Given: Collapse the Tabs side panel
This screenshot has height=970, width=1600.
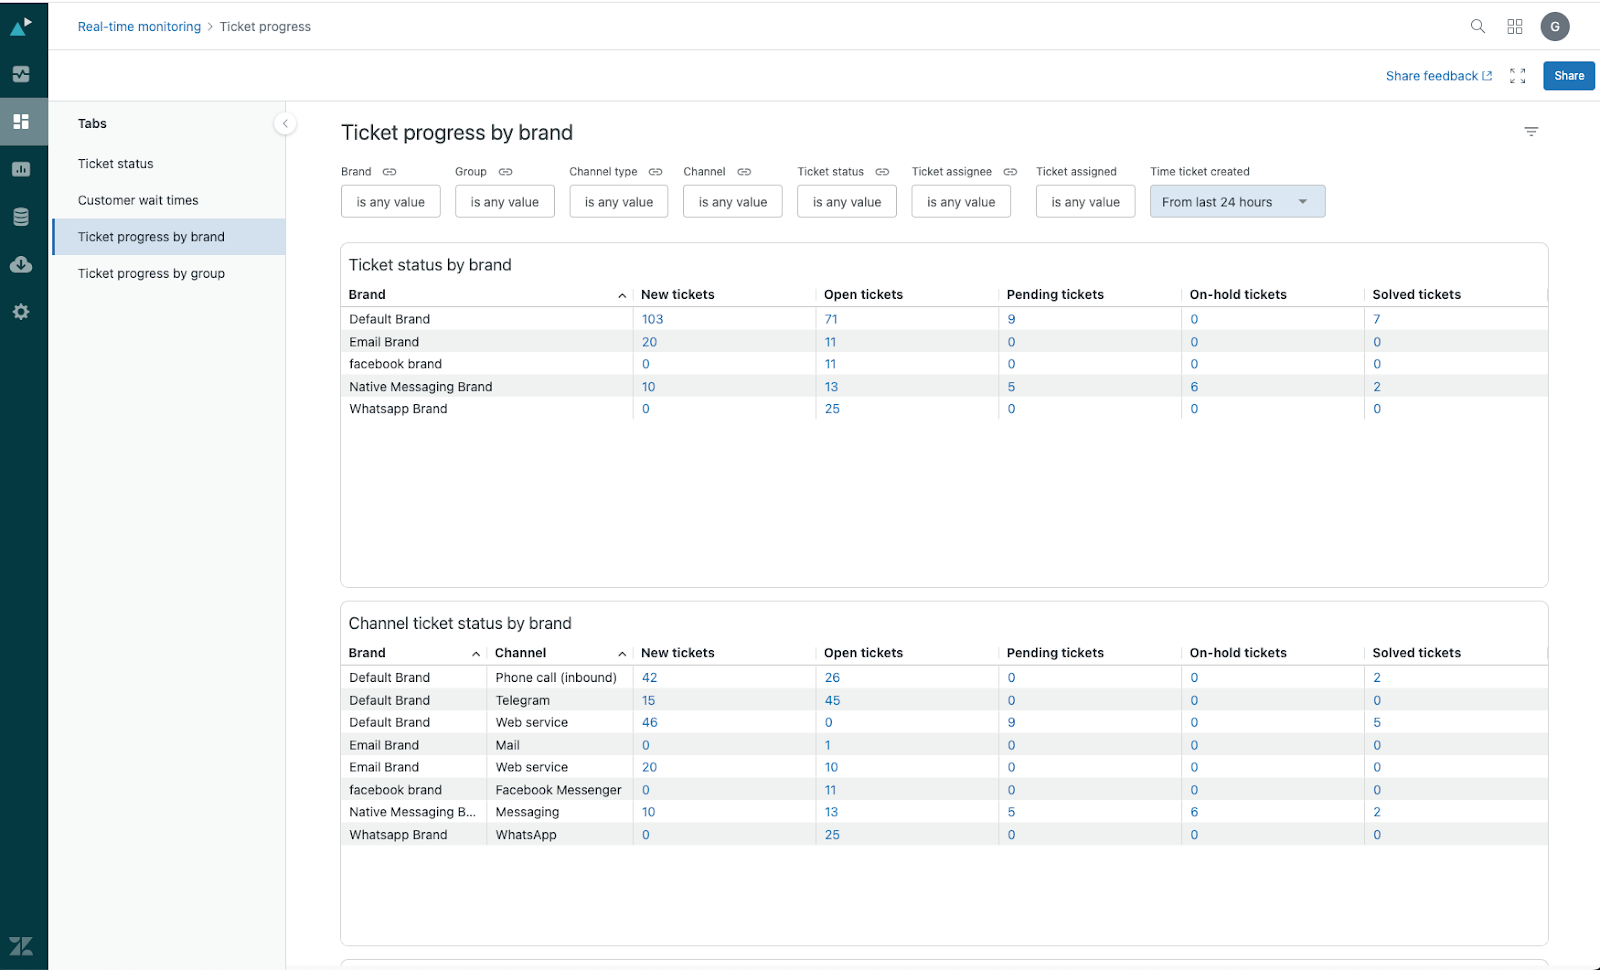Looking at the screenshot, I should click(285, 124).
